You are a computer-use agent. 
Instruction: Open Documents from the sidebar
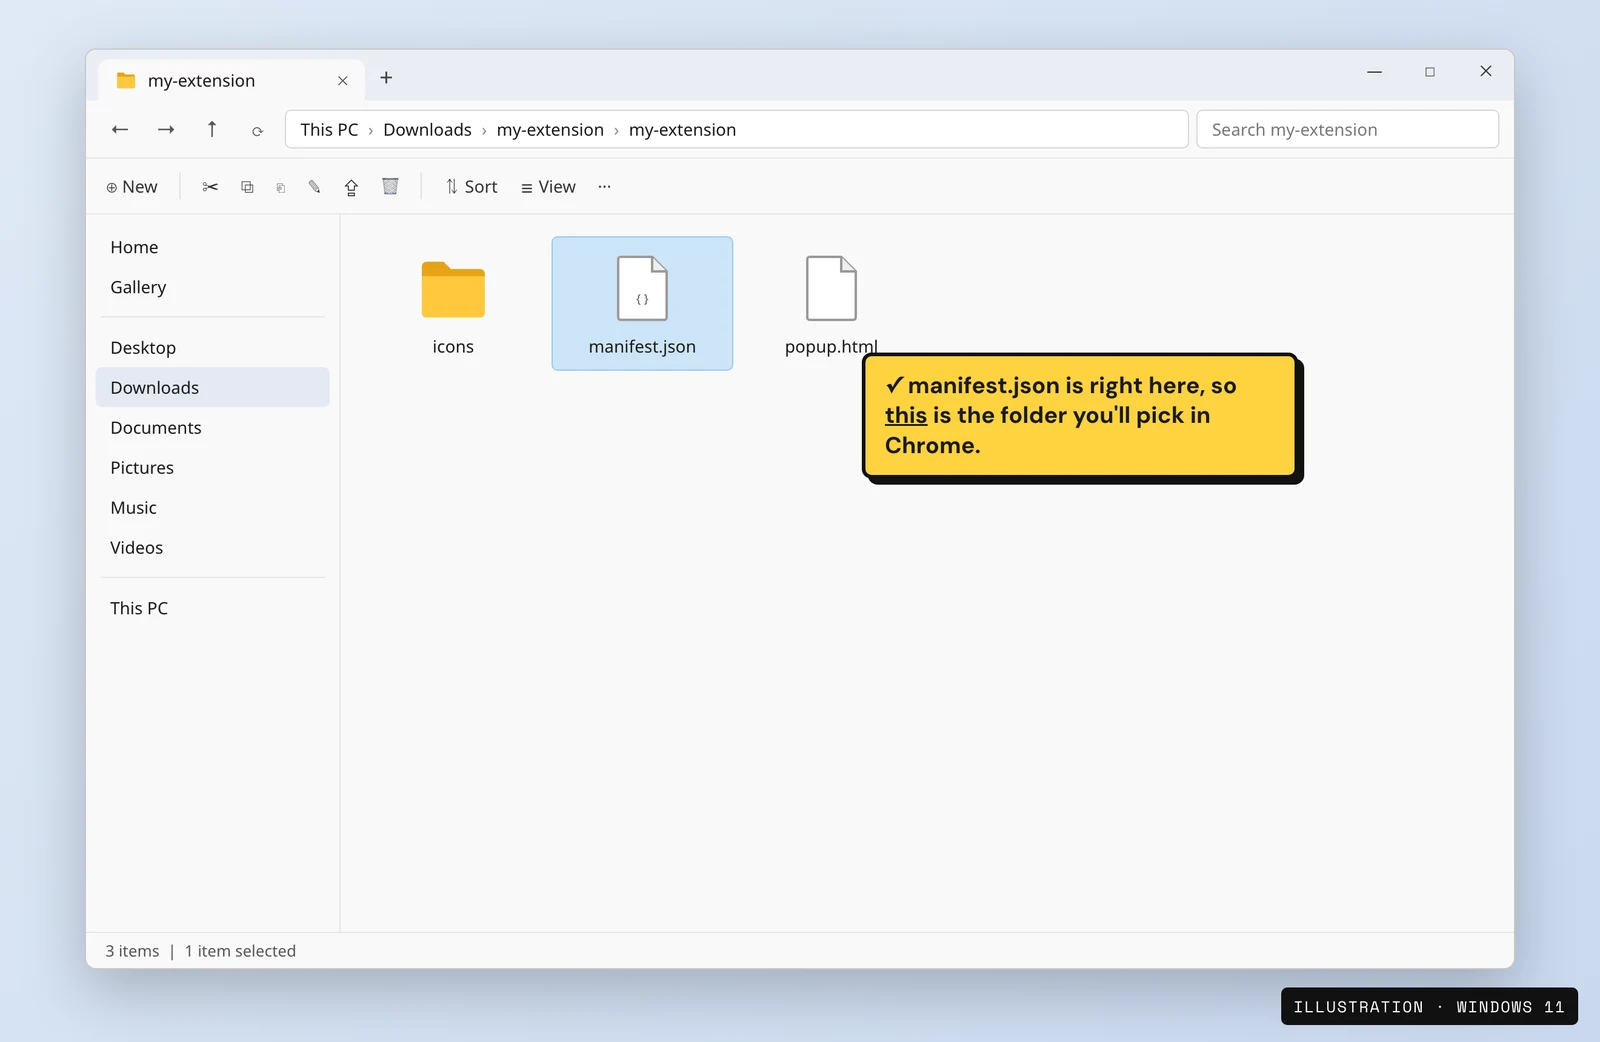coord(213,428)
